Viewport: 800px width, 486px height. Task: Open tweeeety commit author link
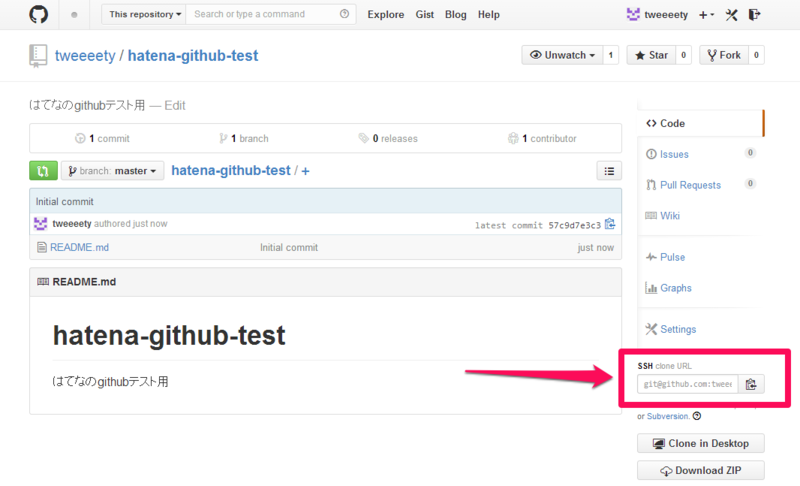tap(72, 223)
